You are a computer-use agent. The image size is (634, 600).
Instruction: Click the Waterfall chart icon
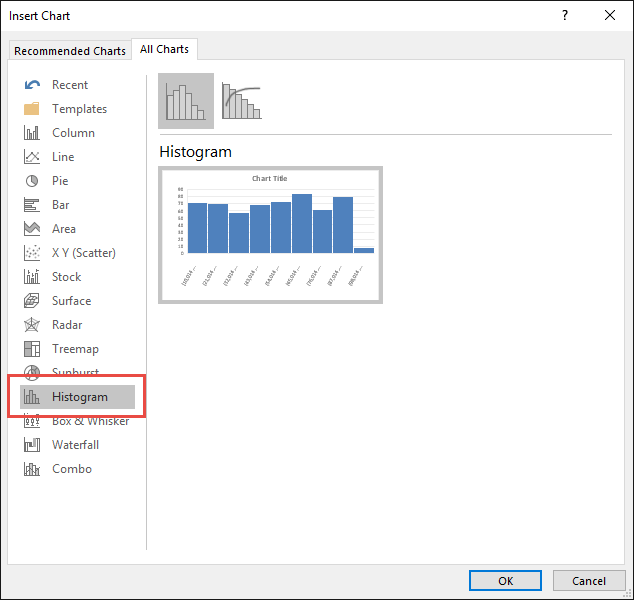coord(32,445)
